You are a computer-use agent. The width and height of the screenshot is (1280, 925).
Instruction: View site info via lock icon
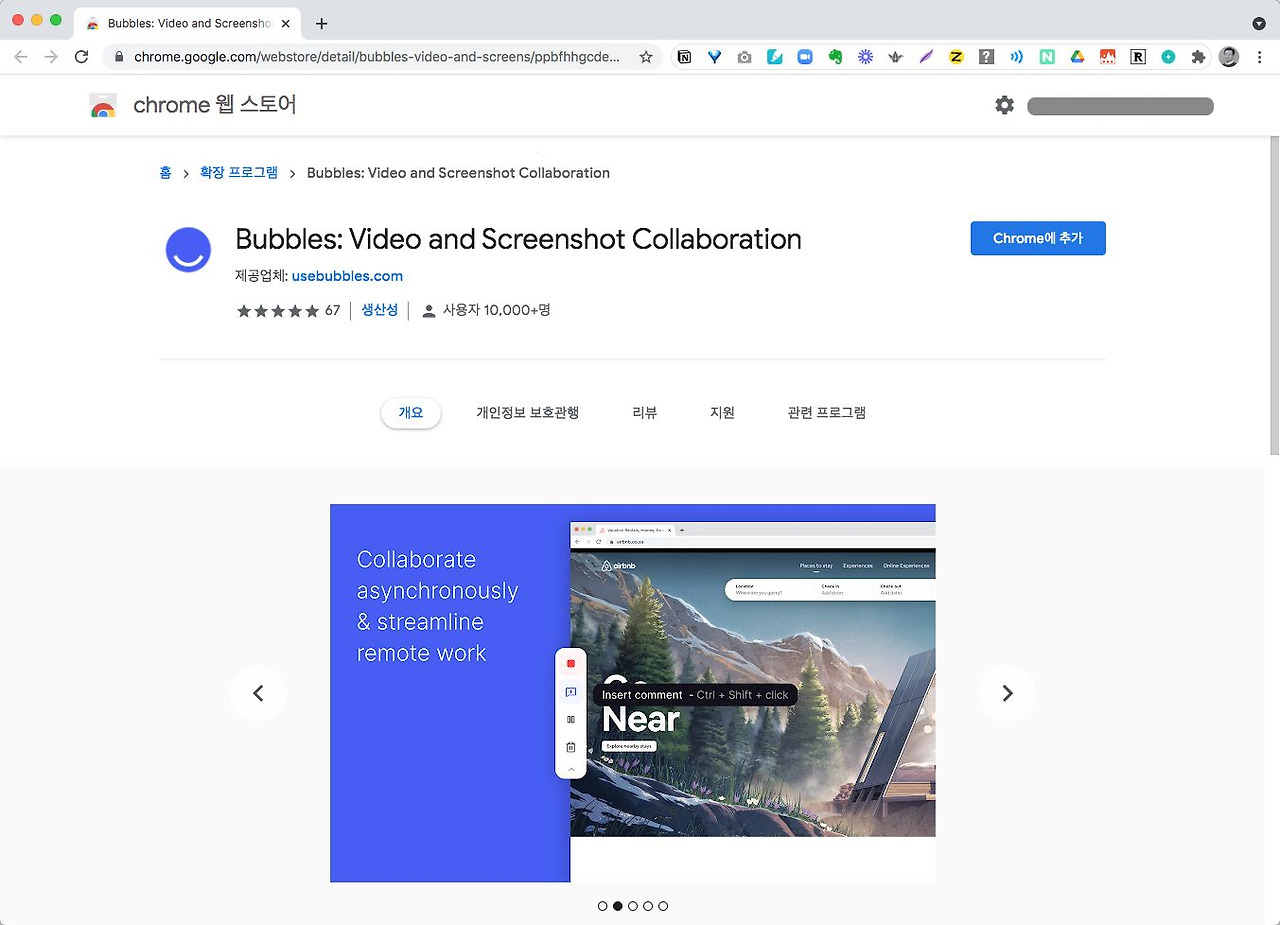click(120, 57)
